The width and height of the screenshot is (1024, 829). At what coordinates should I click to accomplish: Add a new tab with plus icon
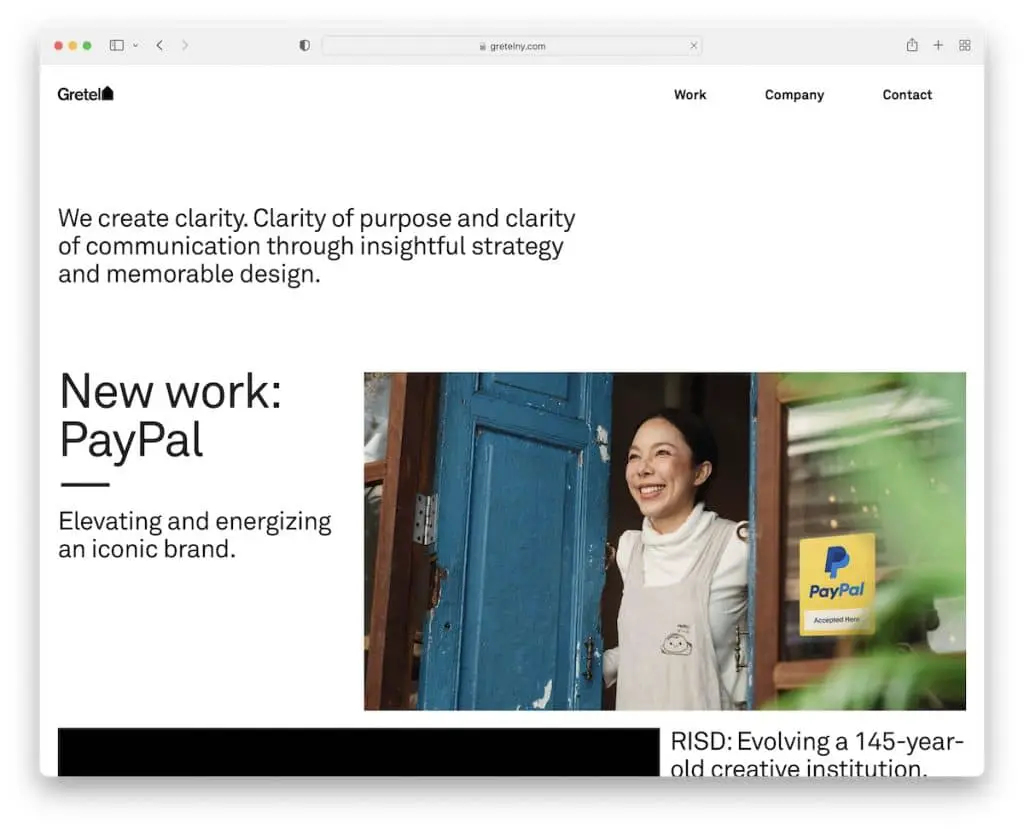(938, 45)
